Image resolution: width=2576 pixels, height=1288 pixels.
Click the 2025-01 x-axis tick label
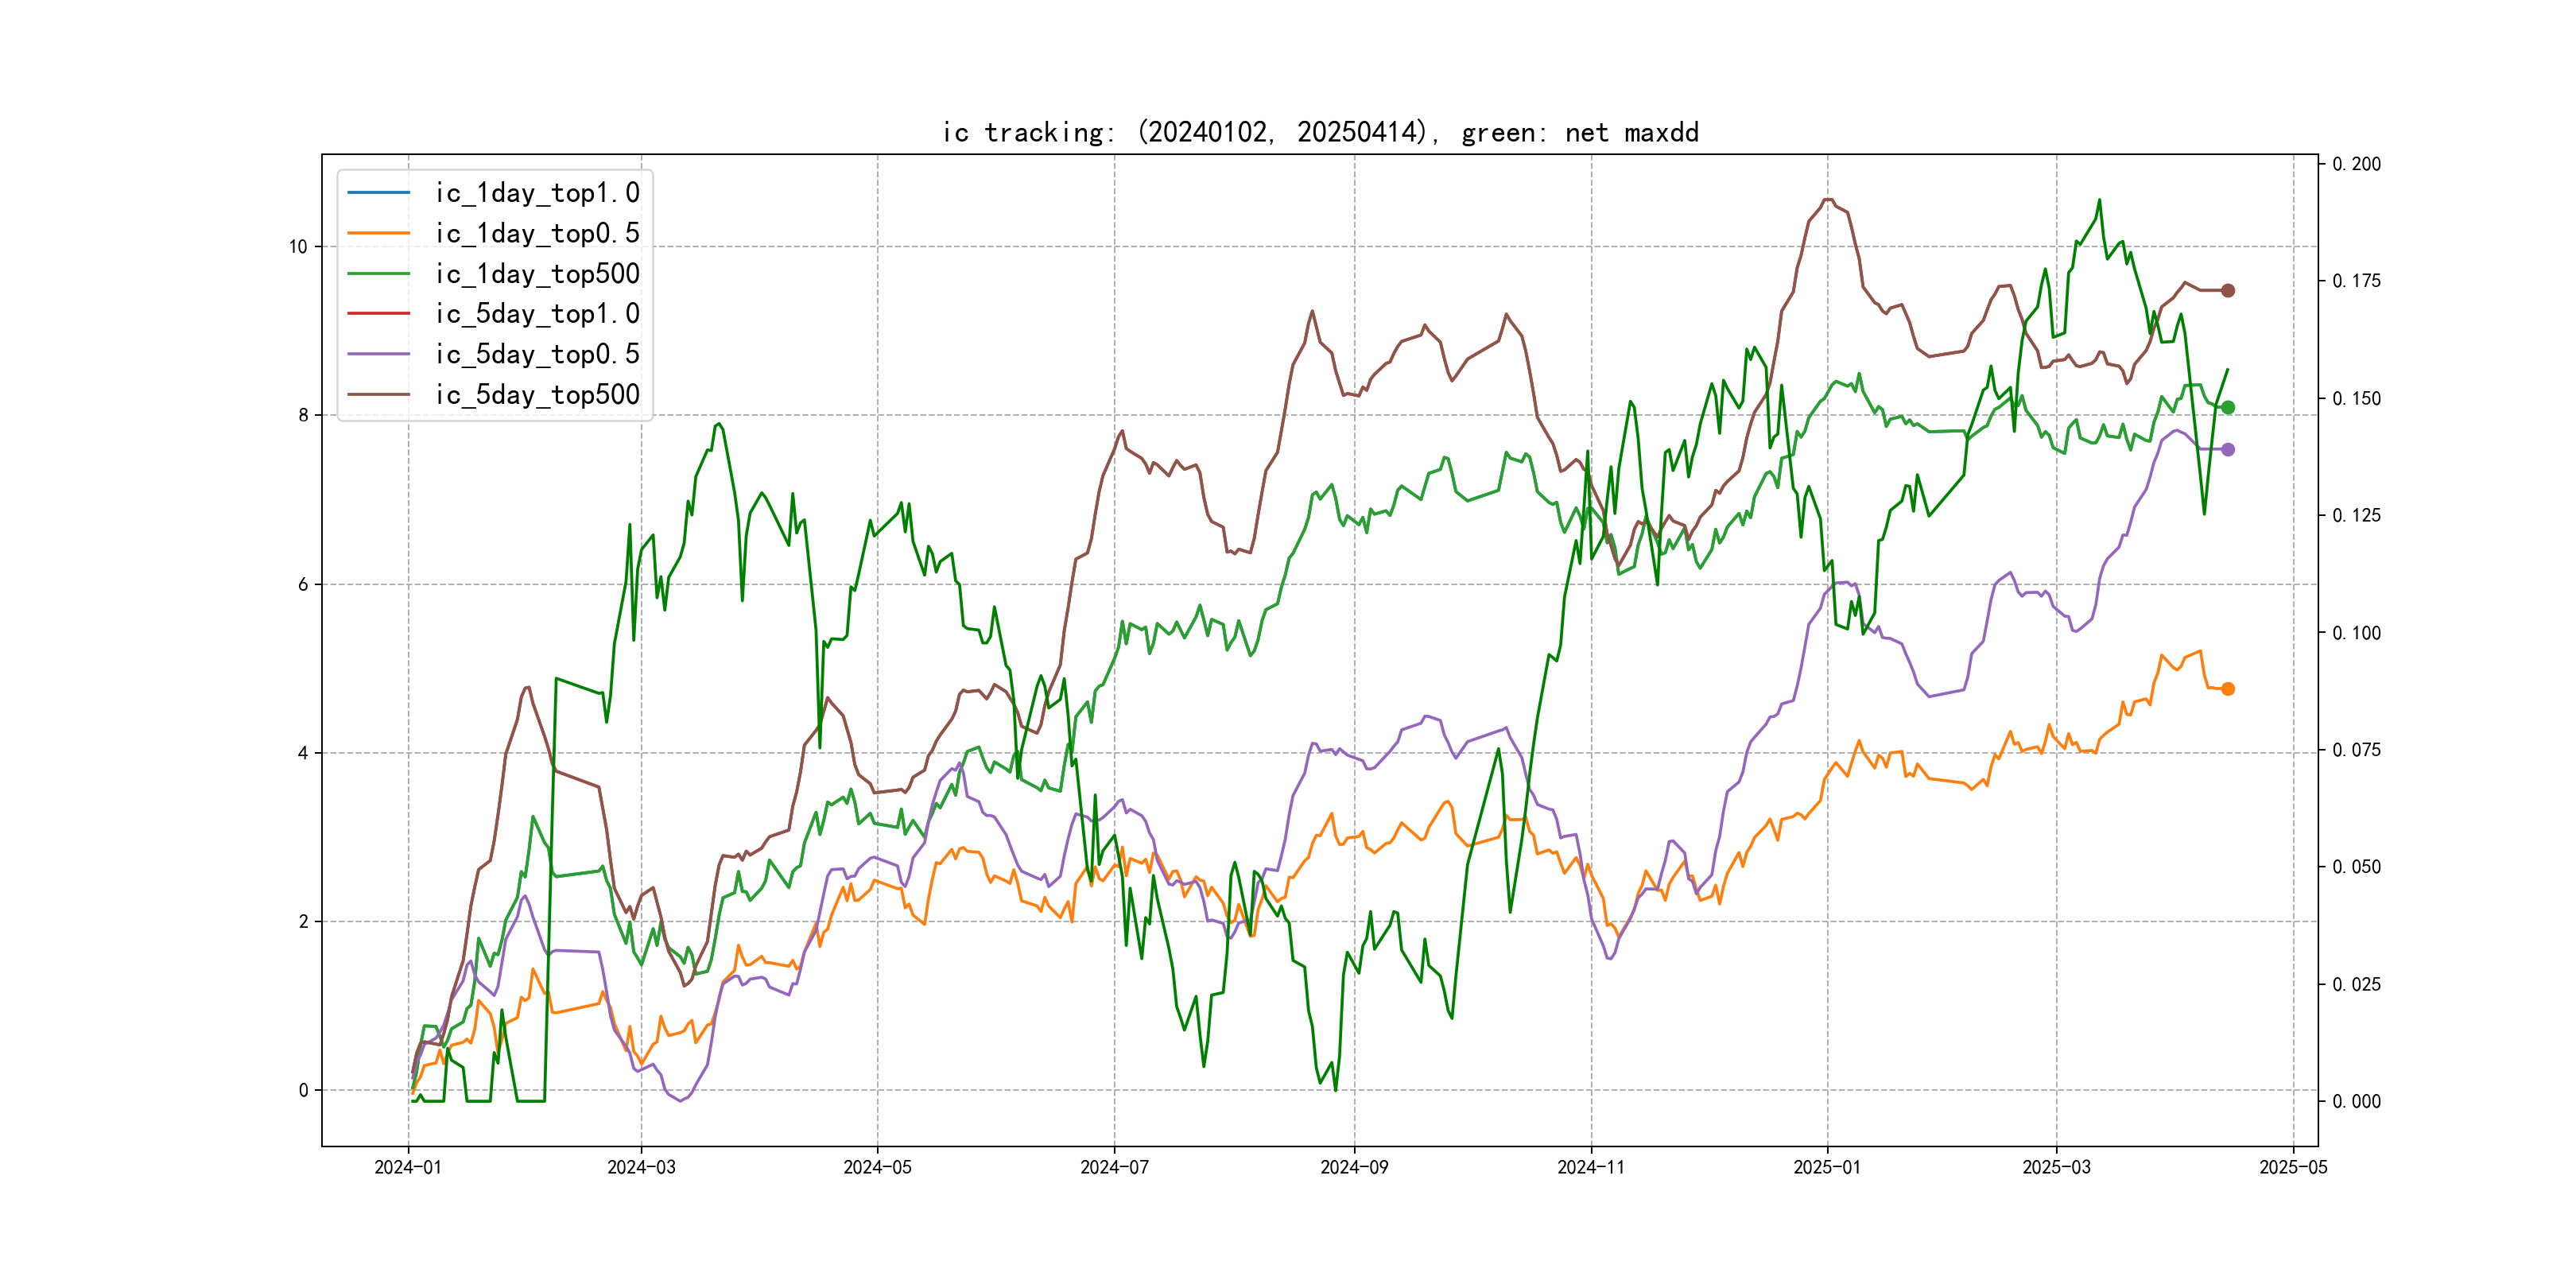coord(1827,1167)
